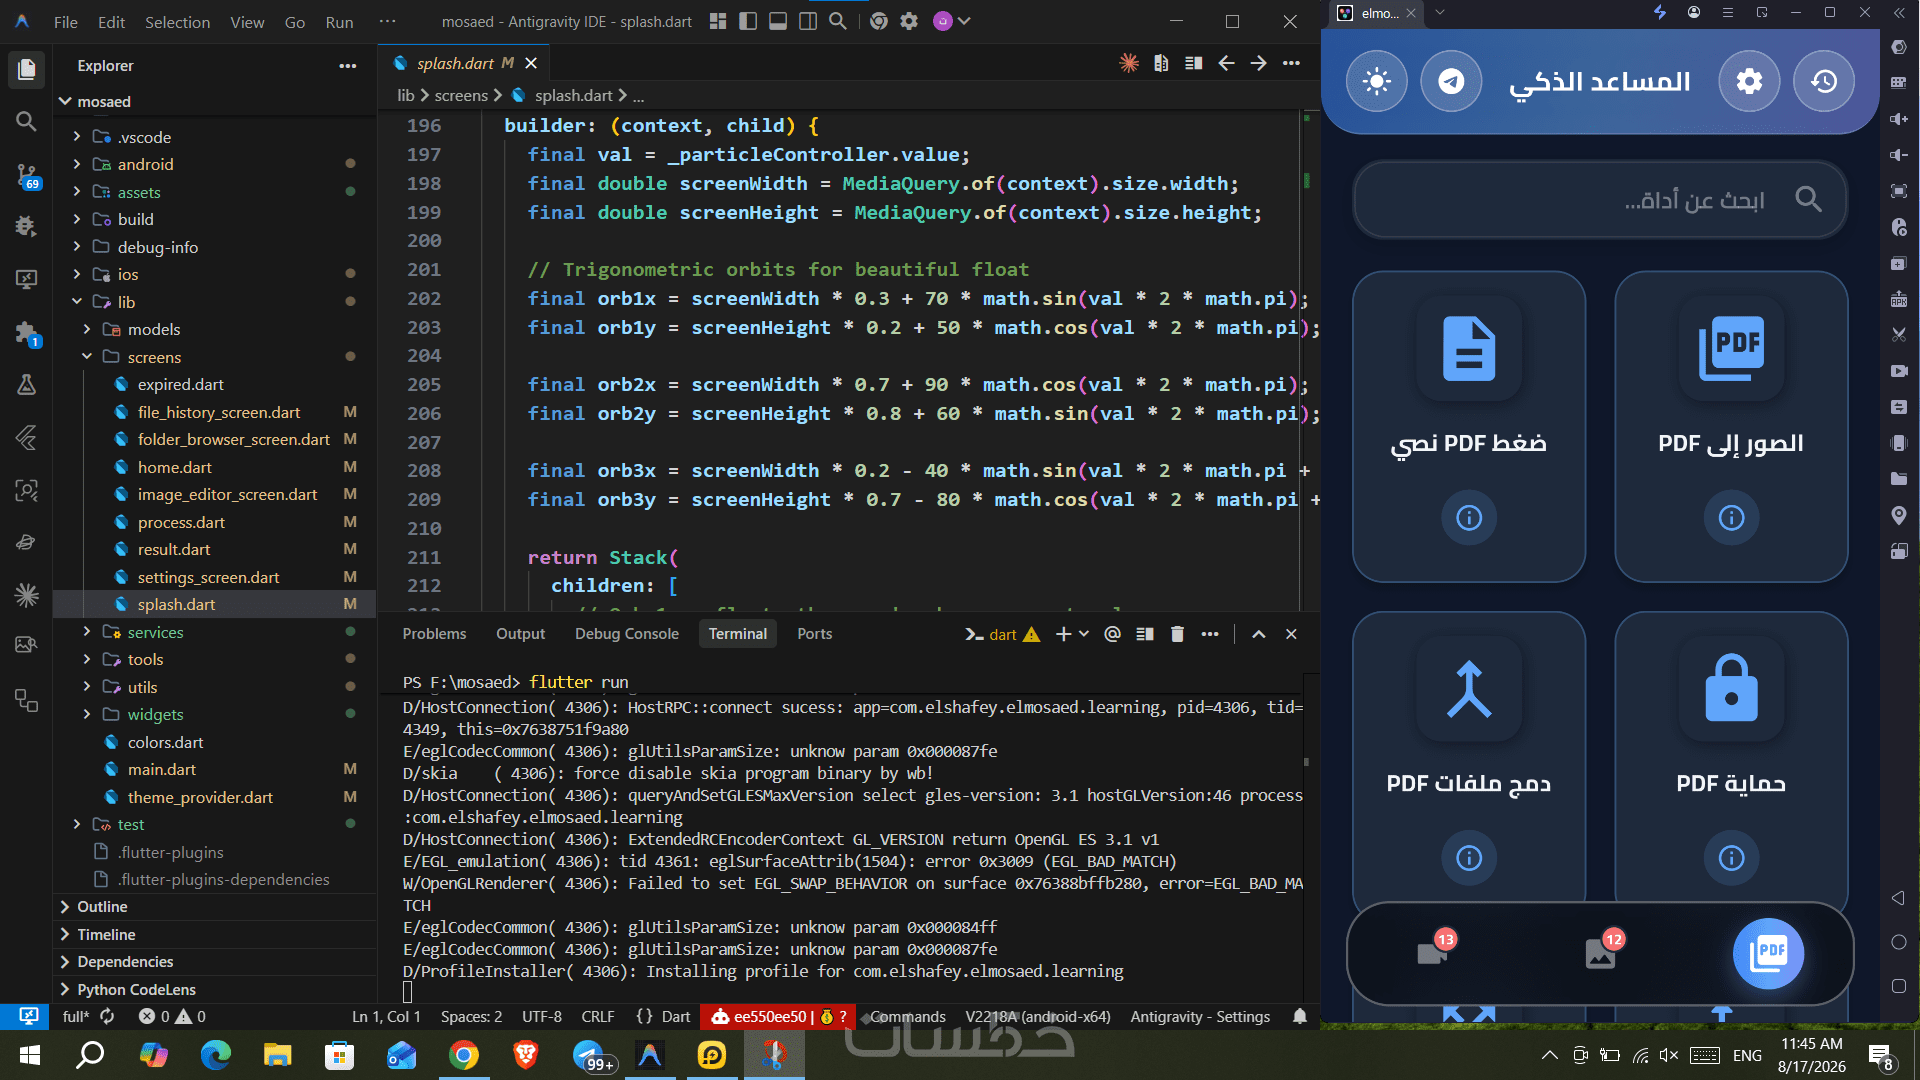The width and height of the screenshot is (1920, 1080).
Task: Open Microsoft Edge from the taskbar
Action: [215, 1055]
